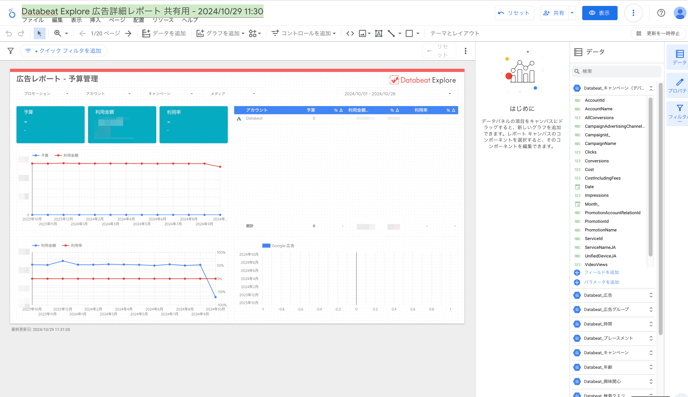Open the header three-dot more options
The image size is (688, 397).
pyautogui.click(x=633, y=13)
